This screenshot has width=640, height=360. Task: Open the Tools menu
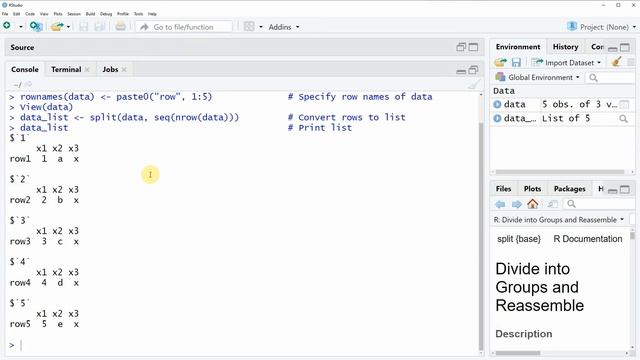[138, 14]
